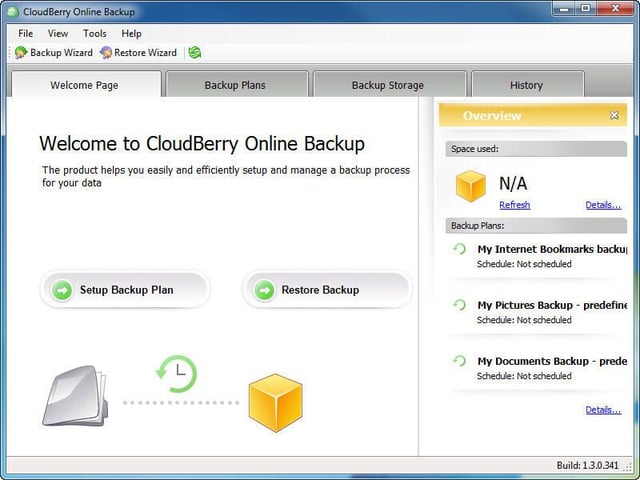Launch the Restore Wizard from toolbar
Viewport: 640px width, 480px height.
138,53
